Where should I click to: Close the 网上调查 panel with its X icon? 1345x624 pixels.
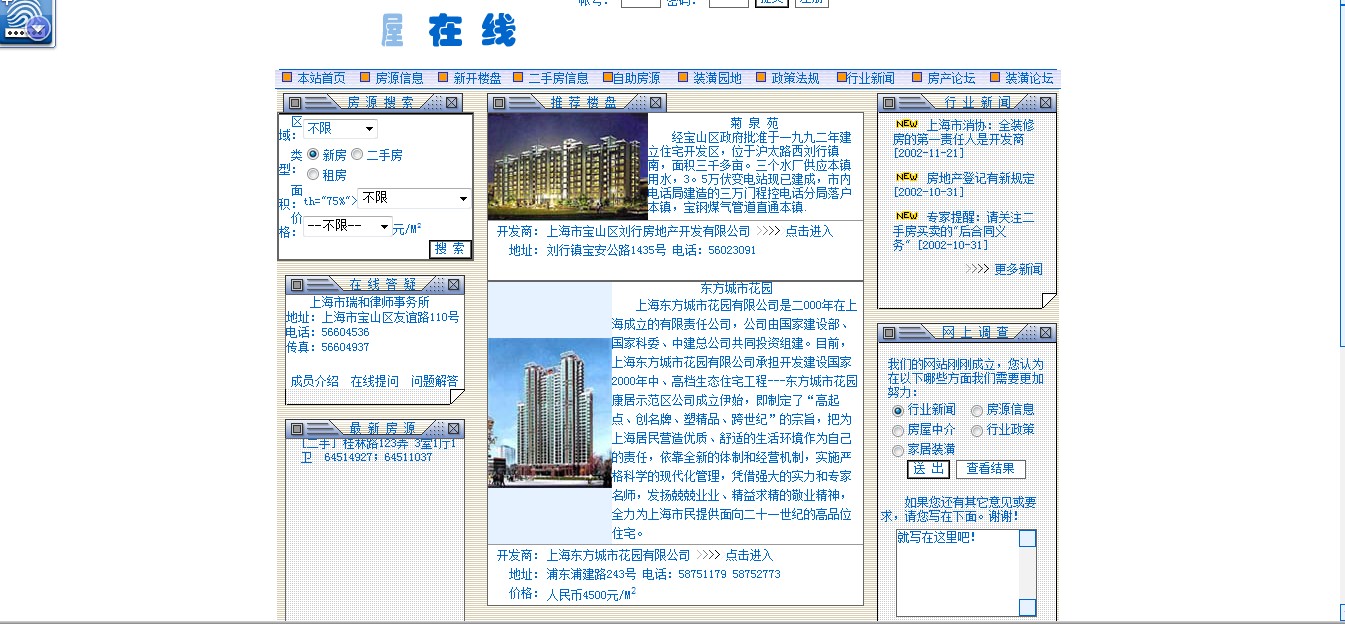1046,333
